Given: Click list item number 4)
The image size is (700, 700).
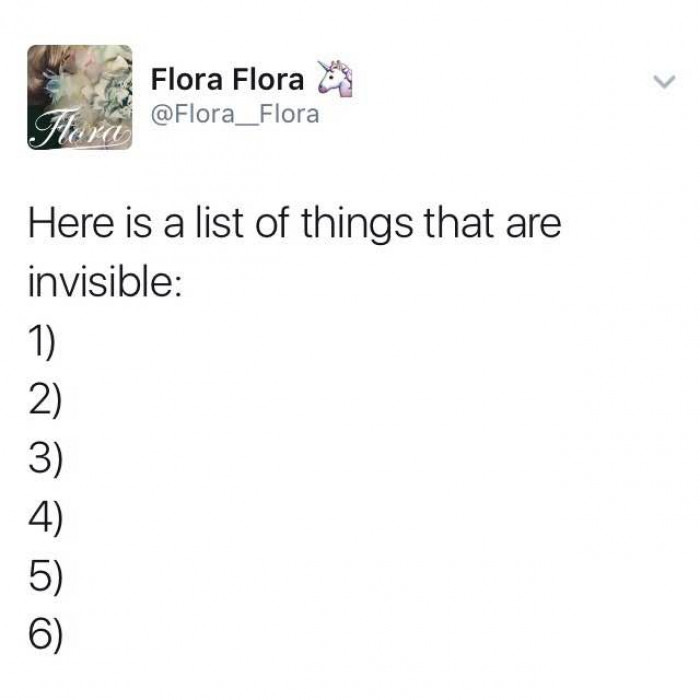Looking at the screenshot, I should [x=45, y=516].
